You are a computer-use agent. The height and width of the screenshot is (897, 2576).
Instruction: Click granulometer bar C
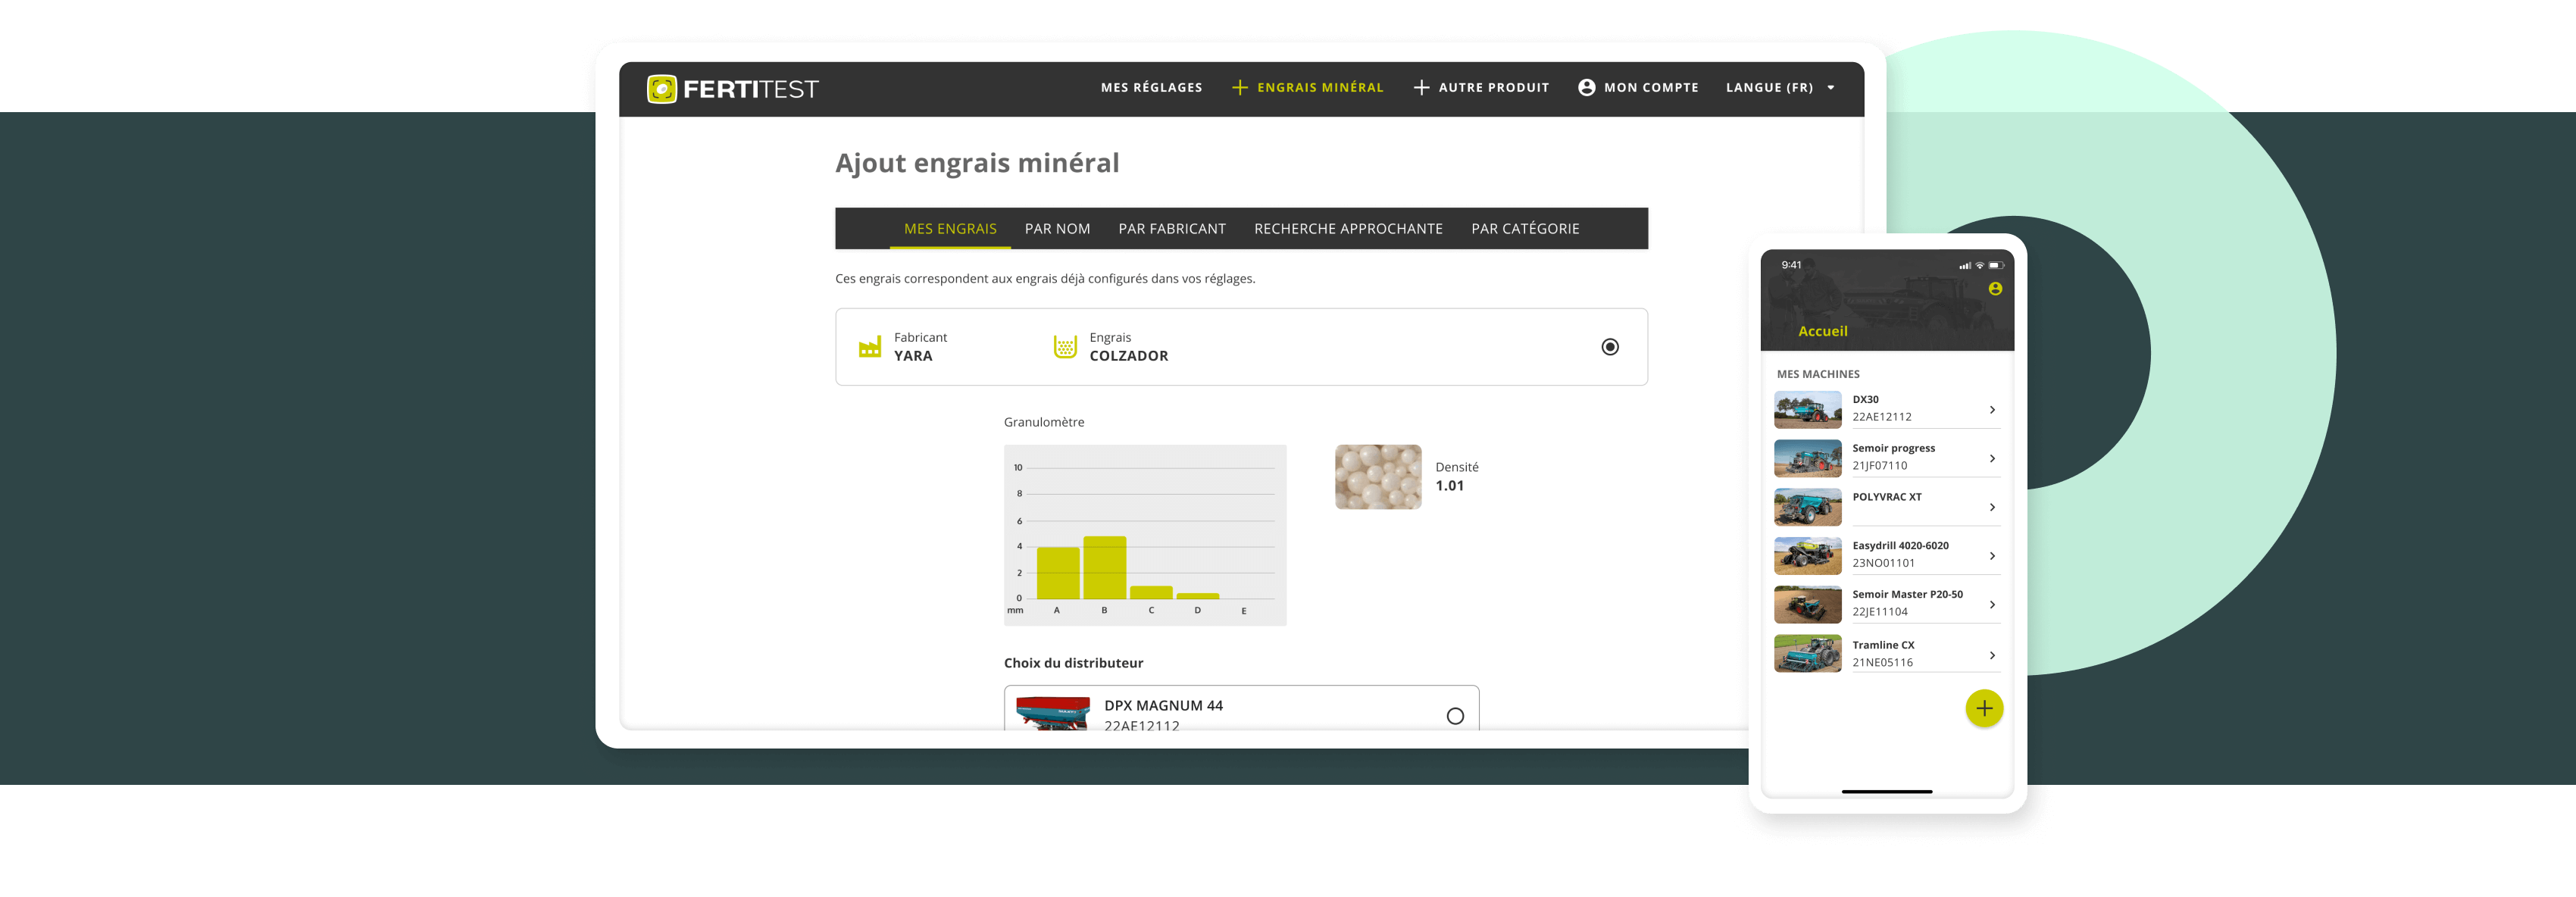coord(1151,592)
